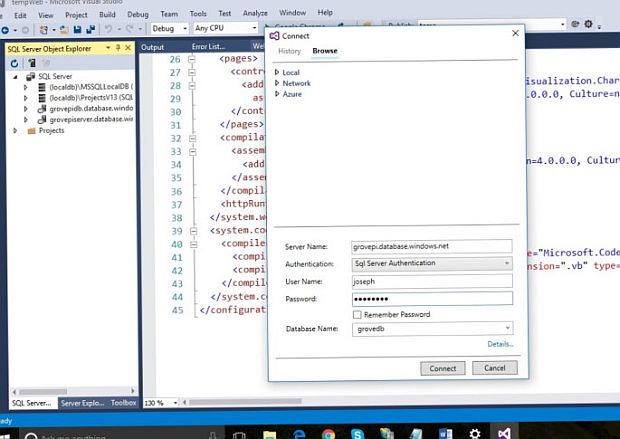Open the Build menu
The height and width of the screenshot is (439, 620).
coord(107,15)
